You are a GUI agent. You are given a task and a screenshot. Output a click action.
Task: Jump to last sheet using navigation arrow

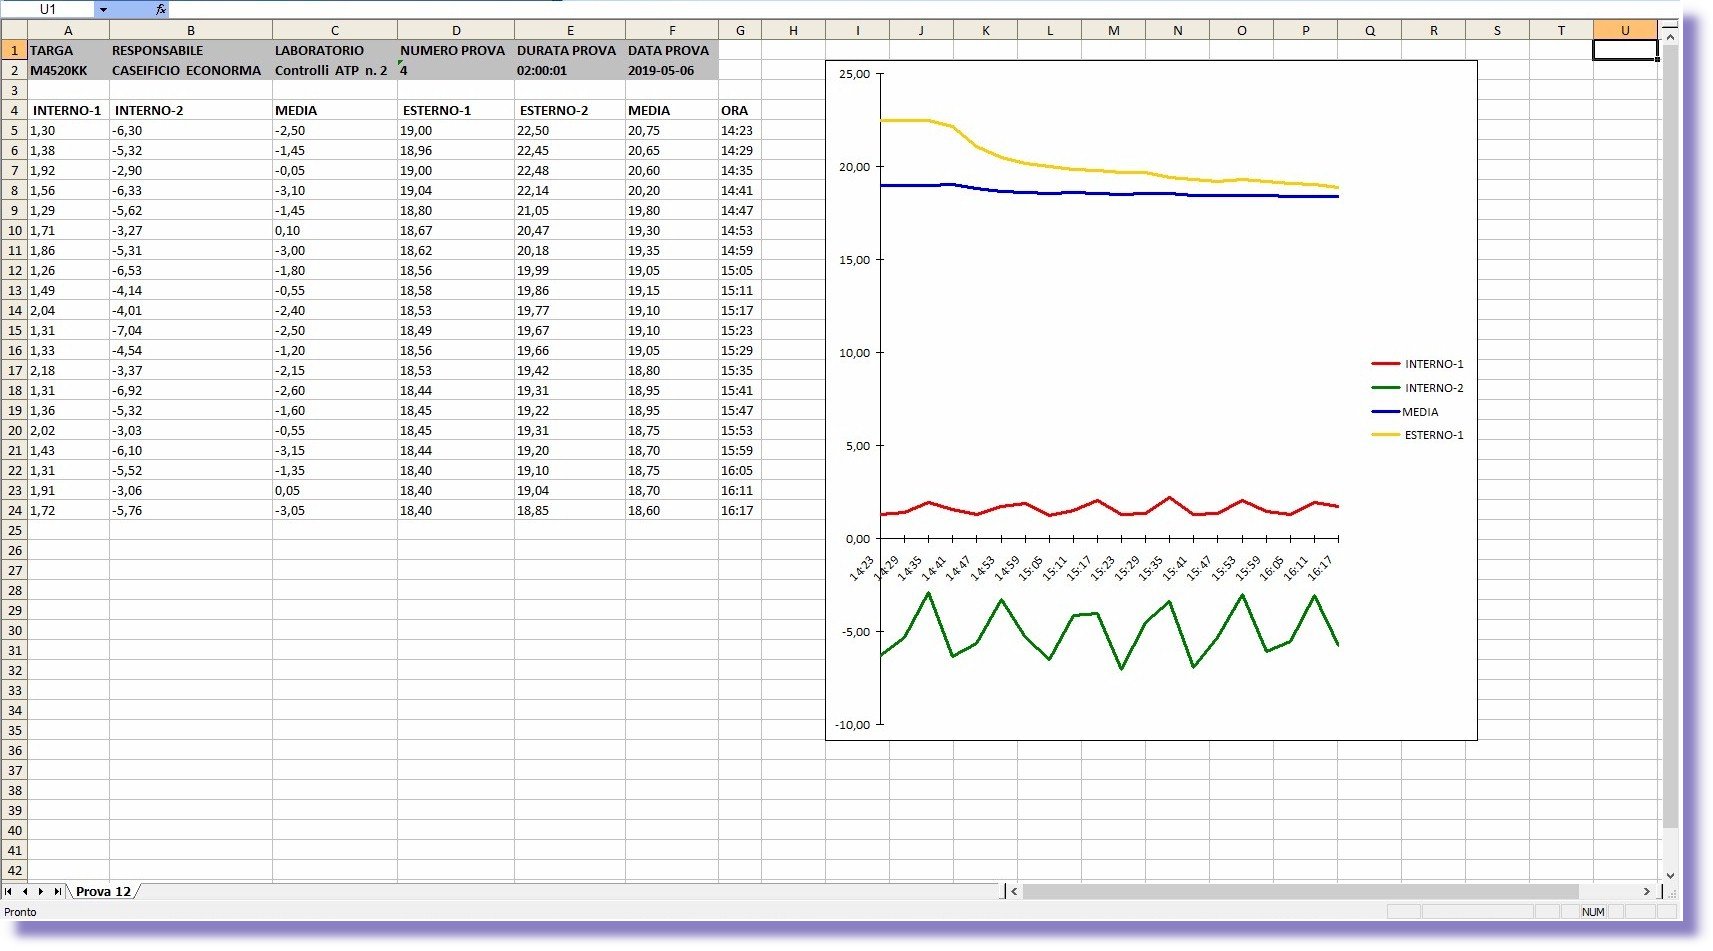[x=57, y=891]
